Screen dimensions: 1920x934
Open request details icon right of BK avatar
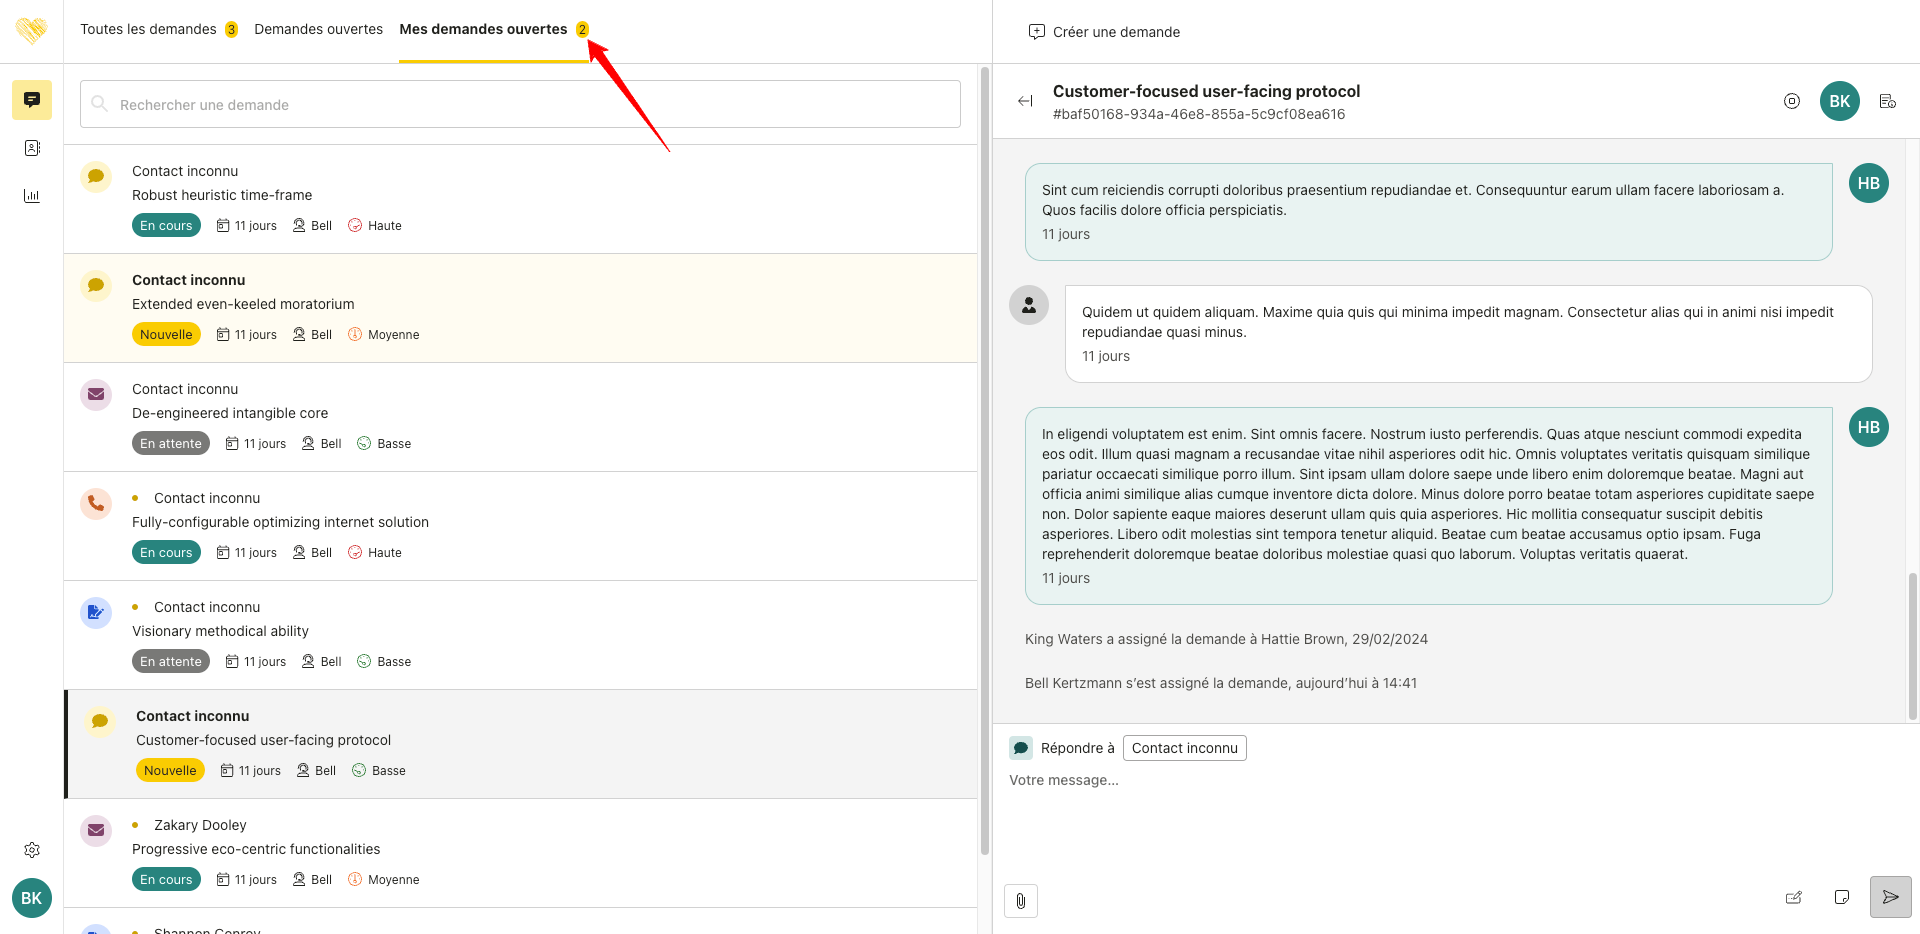1887,101
